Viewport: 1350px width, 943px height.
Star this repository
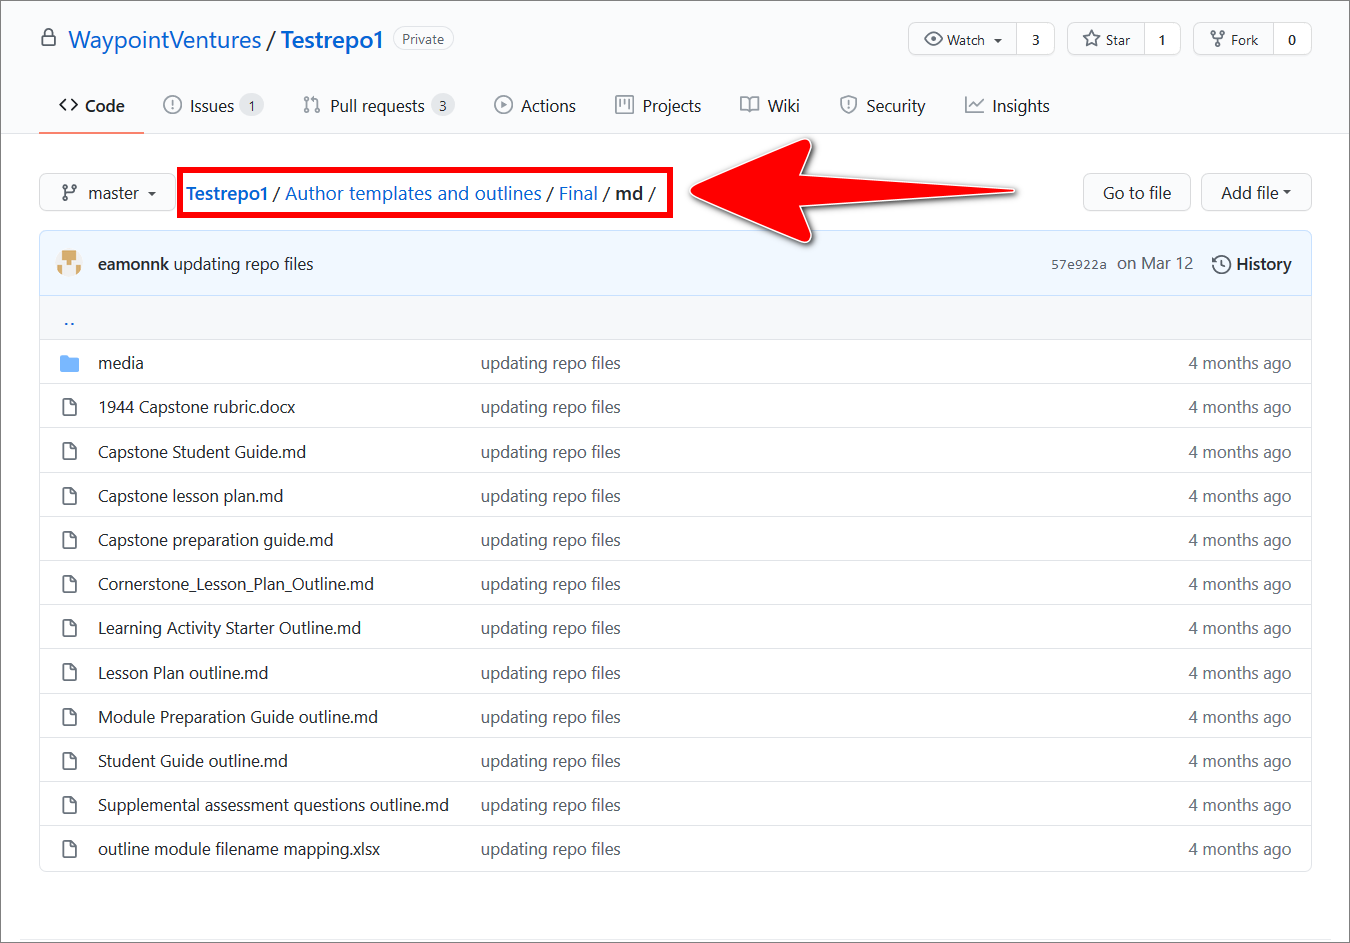click(x=1106, y=39)
